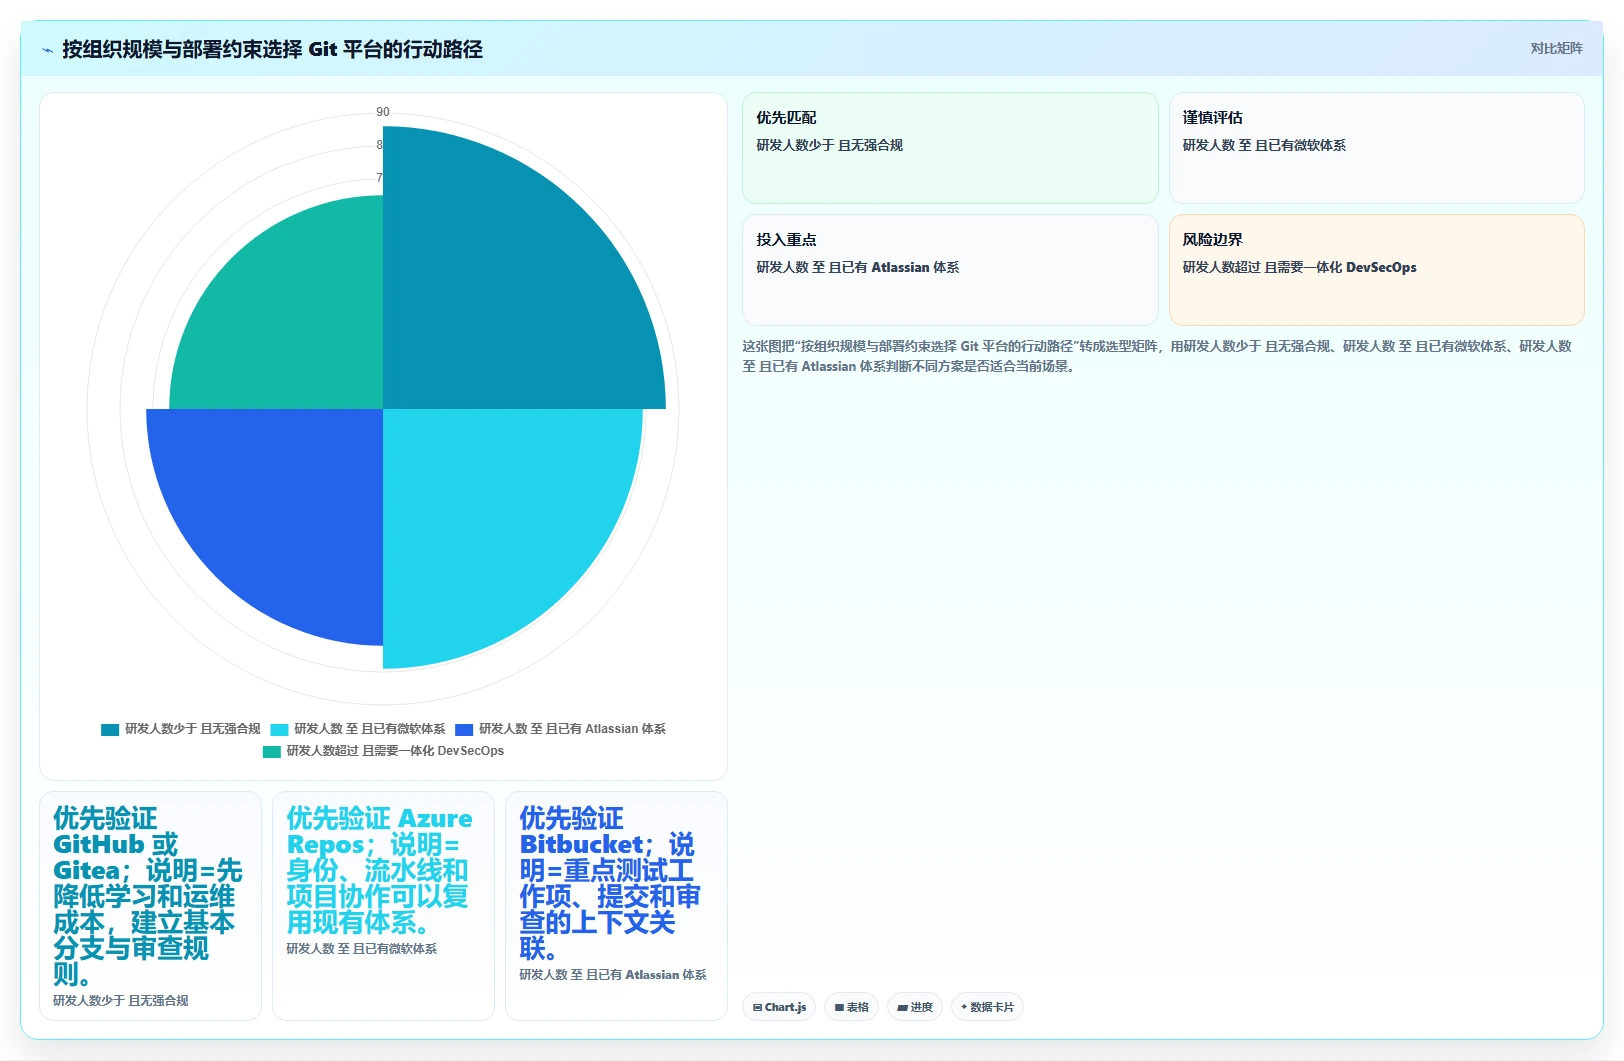Image resolution: width=1624 pixels, height=1061 pixels.
Task: Click the Chart.js tag
Action: [779, 1007]
